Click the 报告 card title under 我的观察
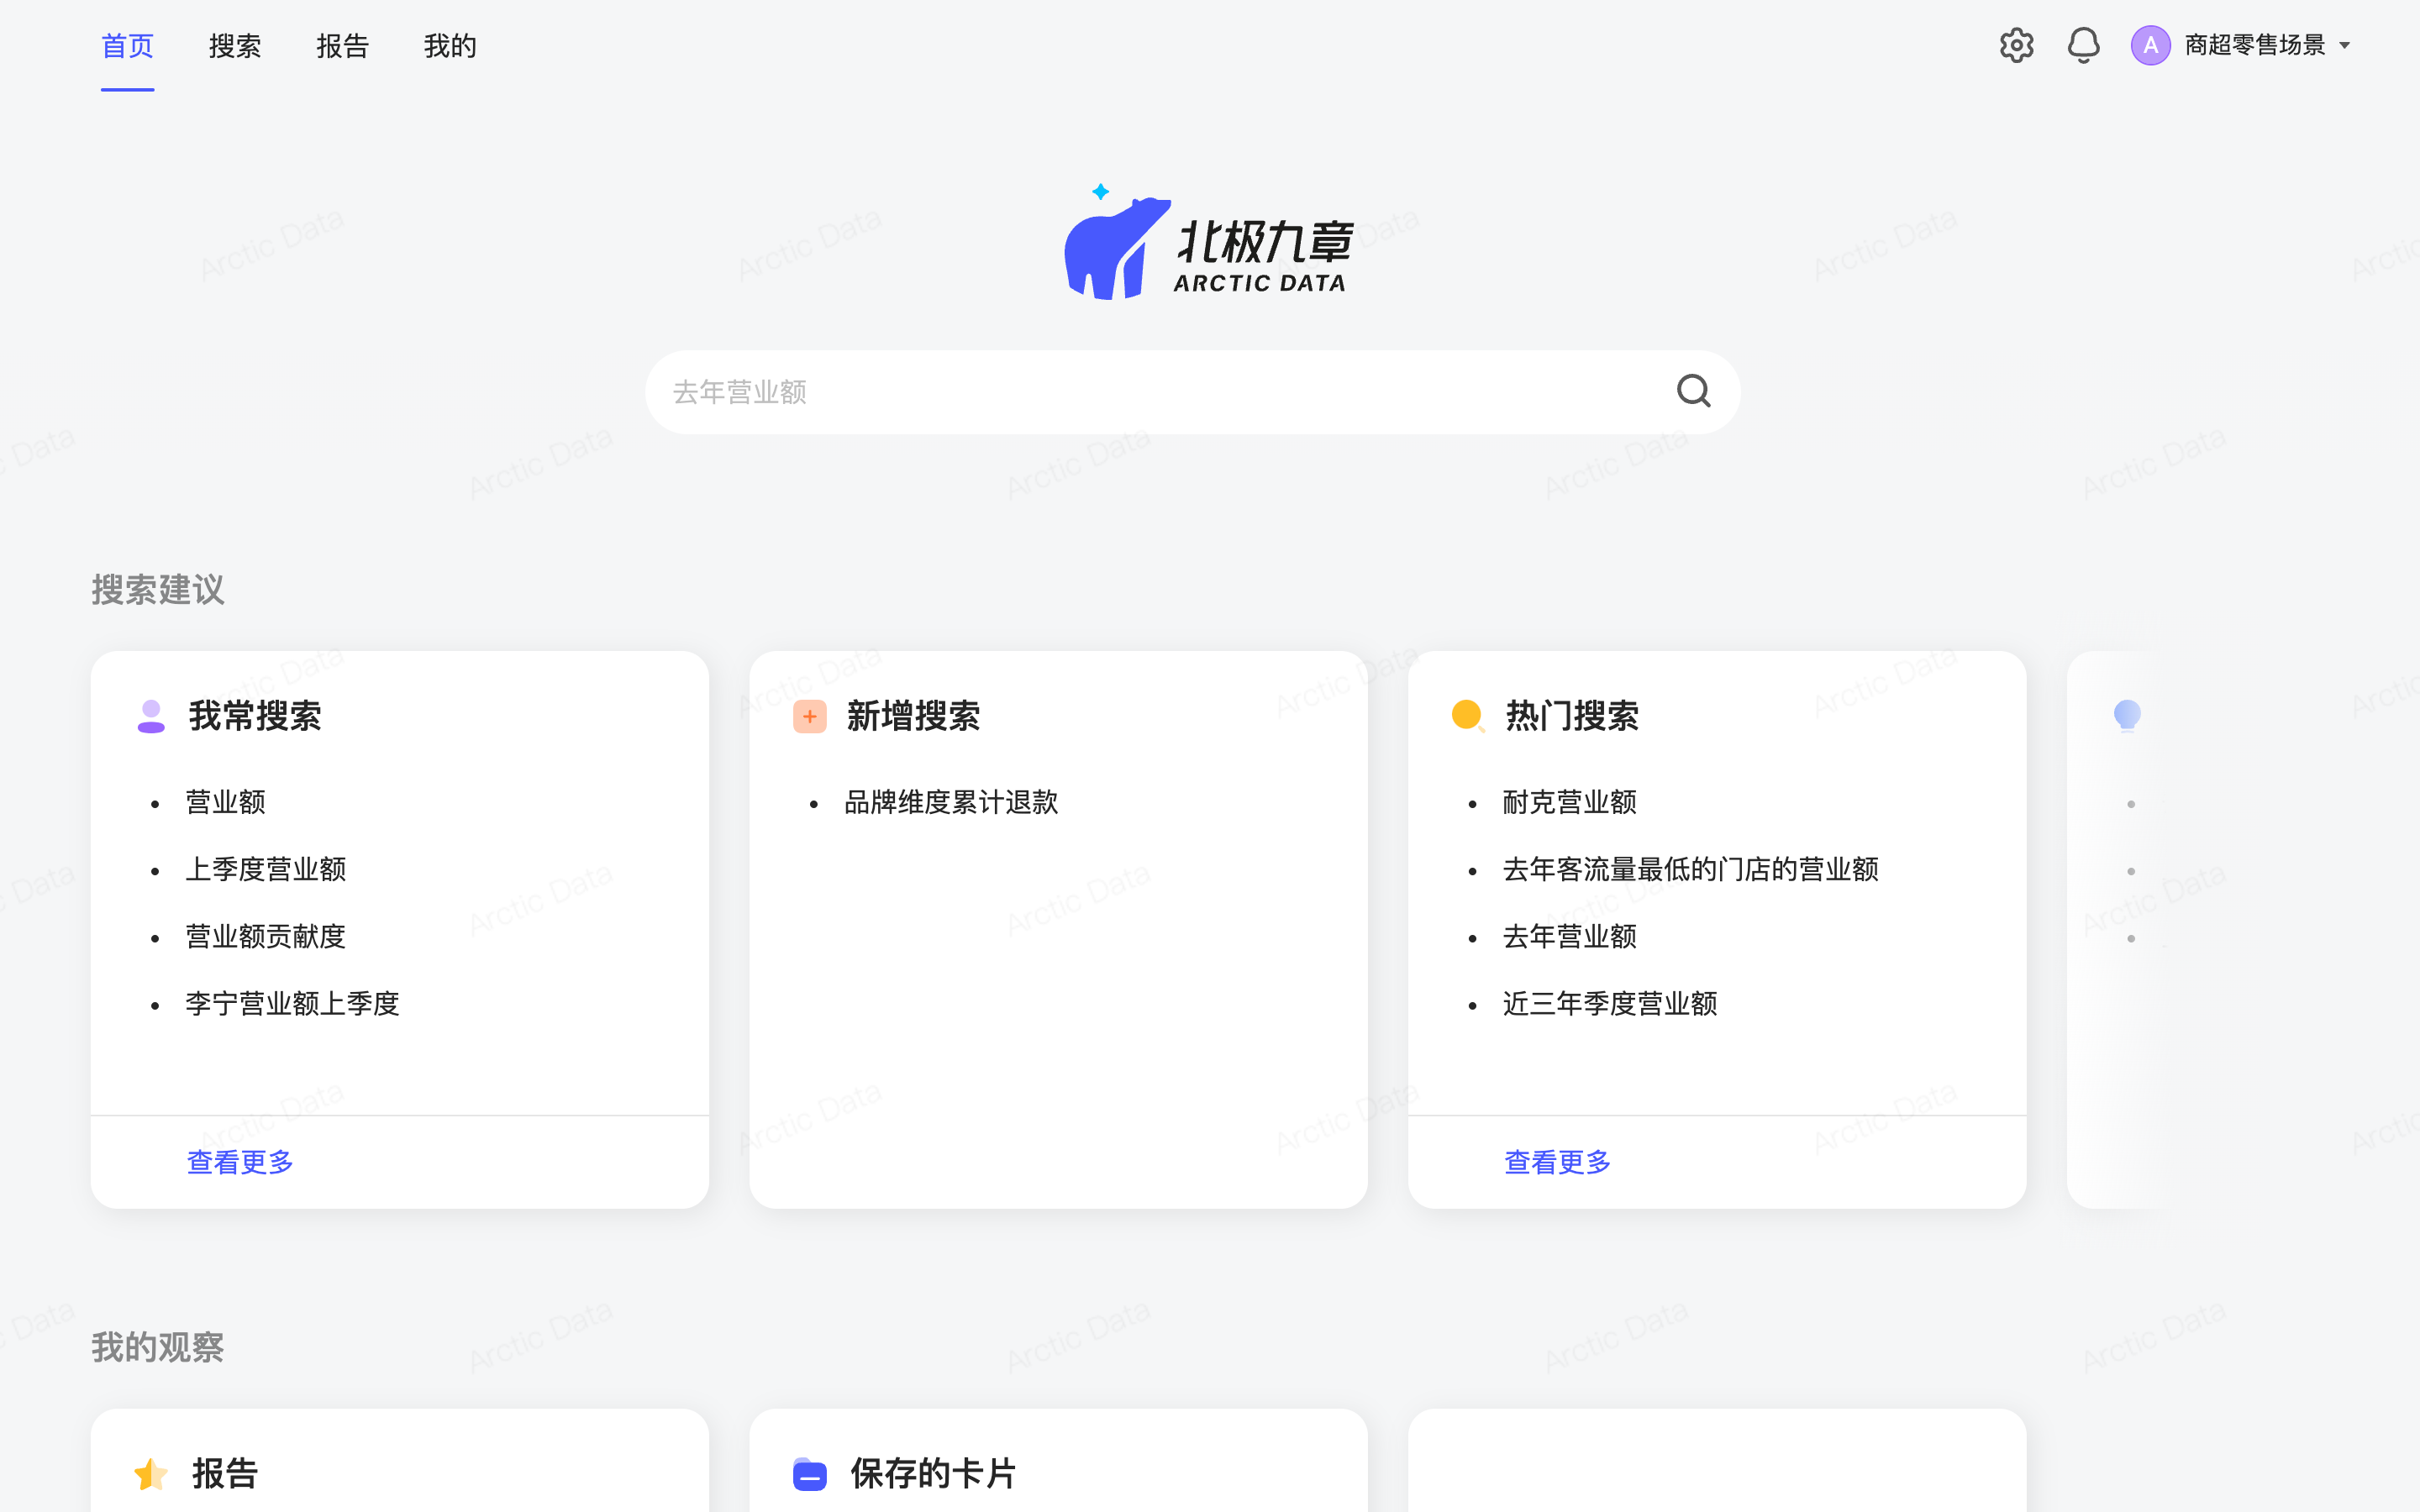Image resolution: width=2420 pixels, height=1512 pixels. (x=225, y=1473)
